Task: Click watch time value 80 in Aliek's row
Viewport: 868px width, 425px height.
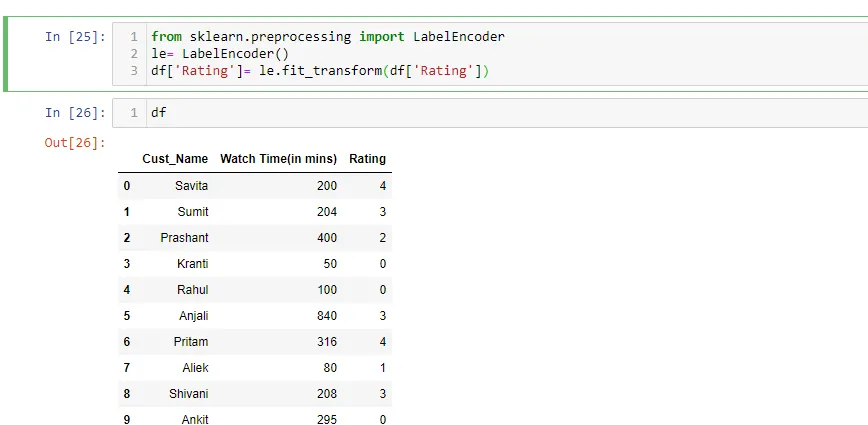Action: tap(330, 367)
